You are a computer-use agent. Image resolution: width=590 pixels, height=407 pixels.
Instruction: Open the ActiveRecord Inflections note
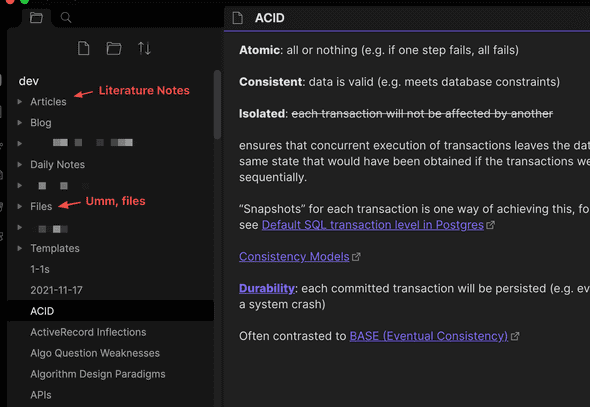88,332
